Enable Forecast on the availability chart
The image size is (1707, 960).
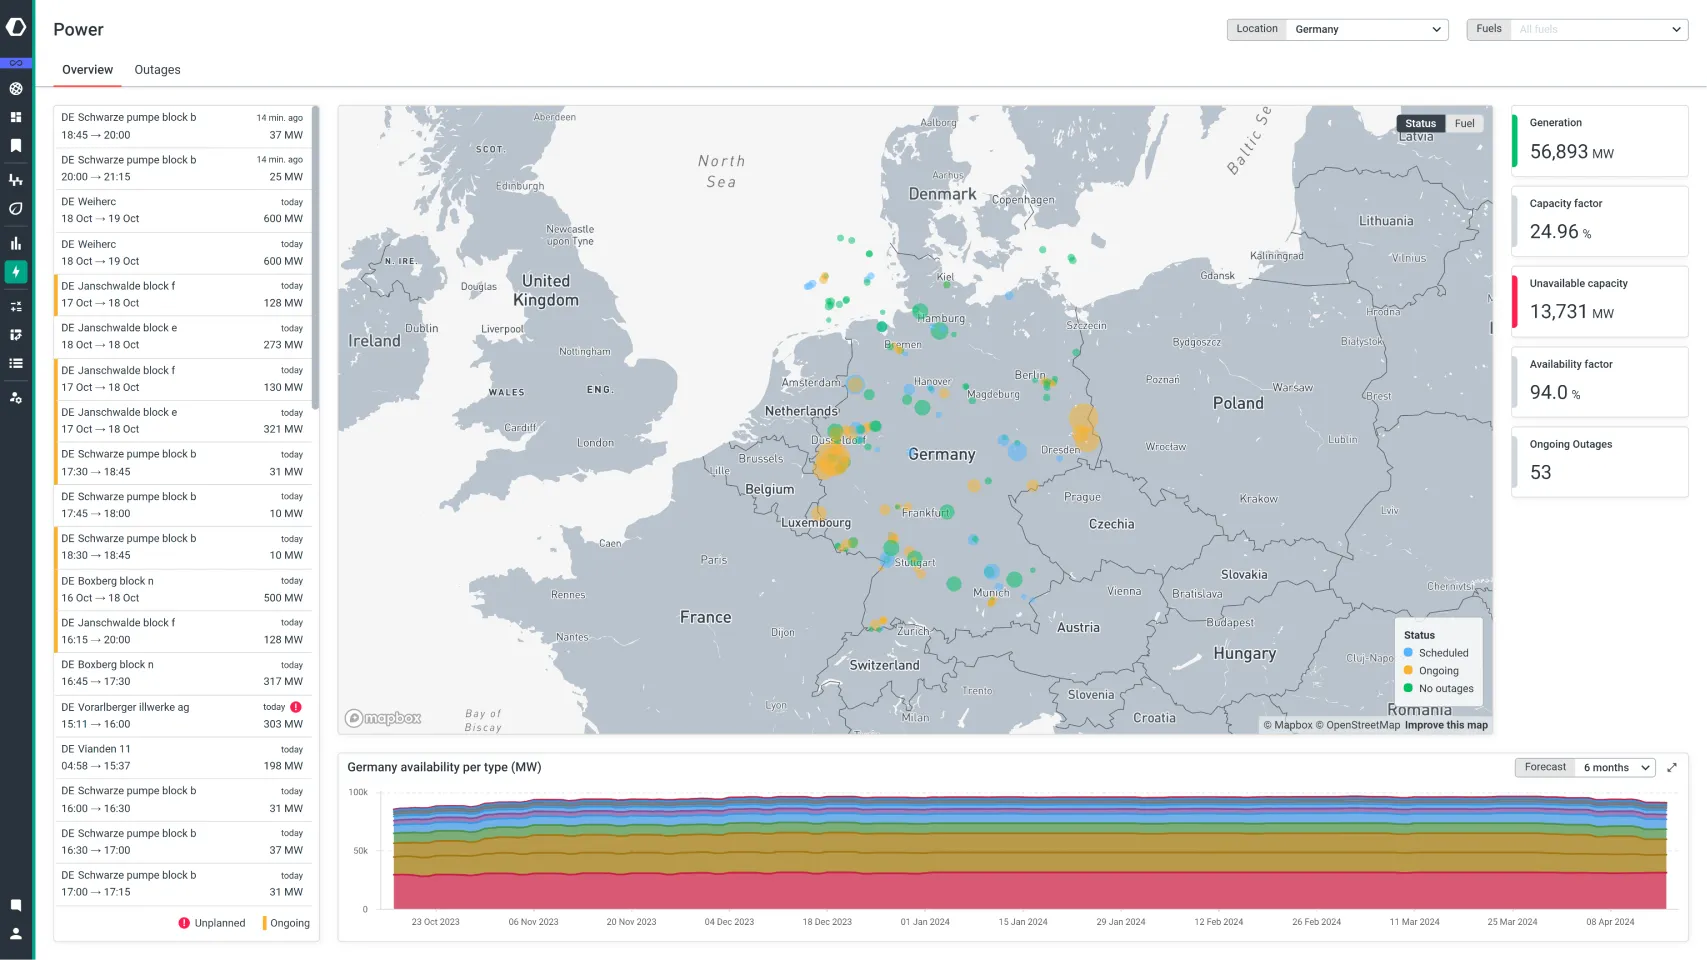coord(1543,767)
